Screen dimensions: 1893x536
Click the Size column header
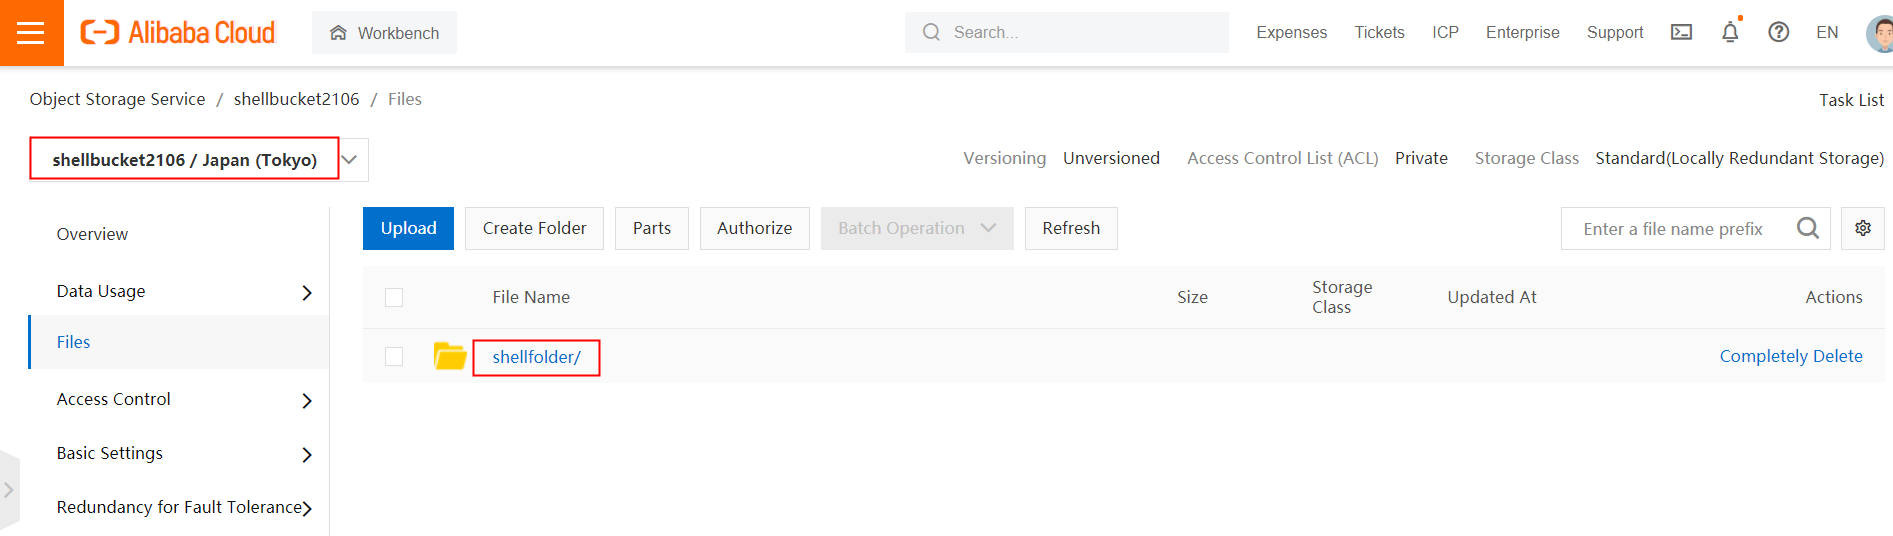(x=1192, y=297)
